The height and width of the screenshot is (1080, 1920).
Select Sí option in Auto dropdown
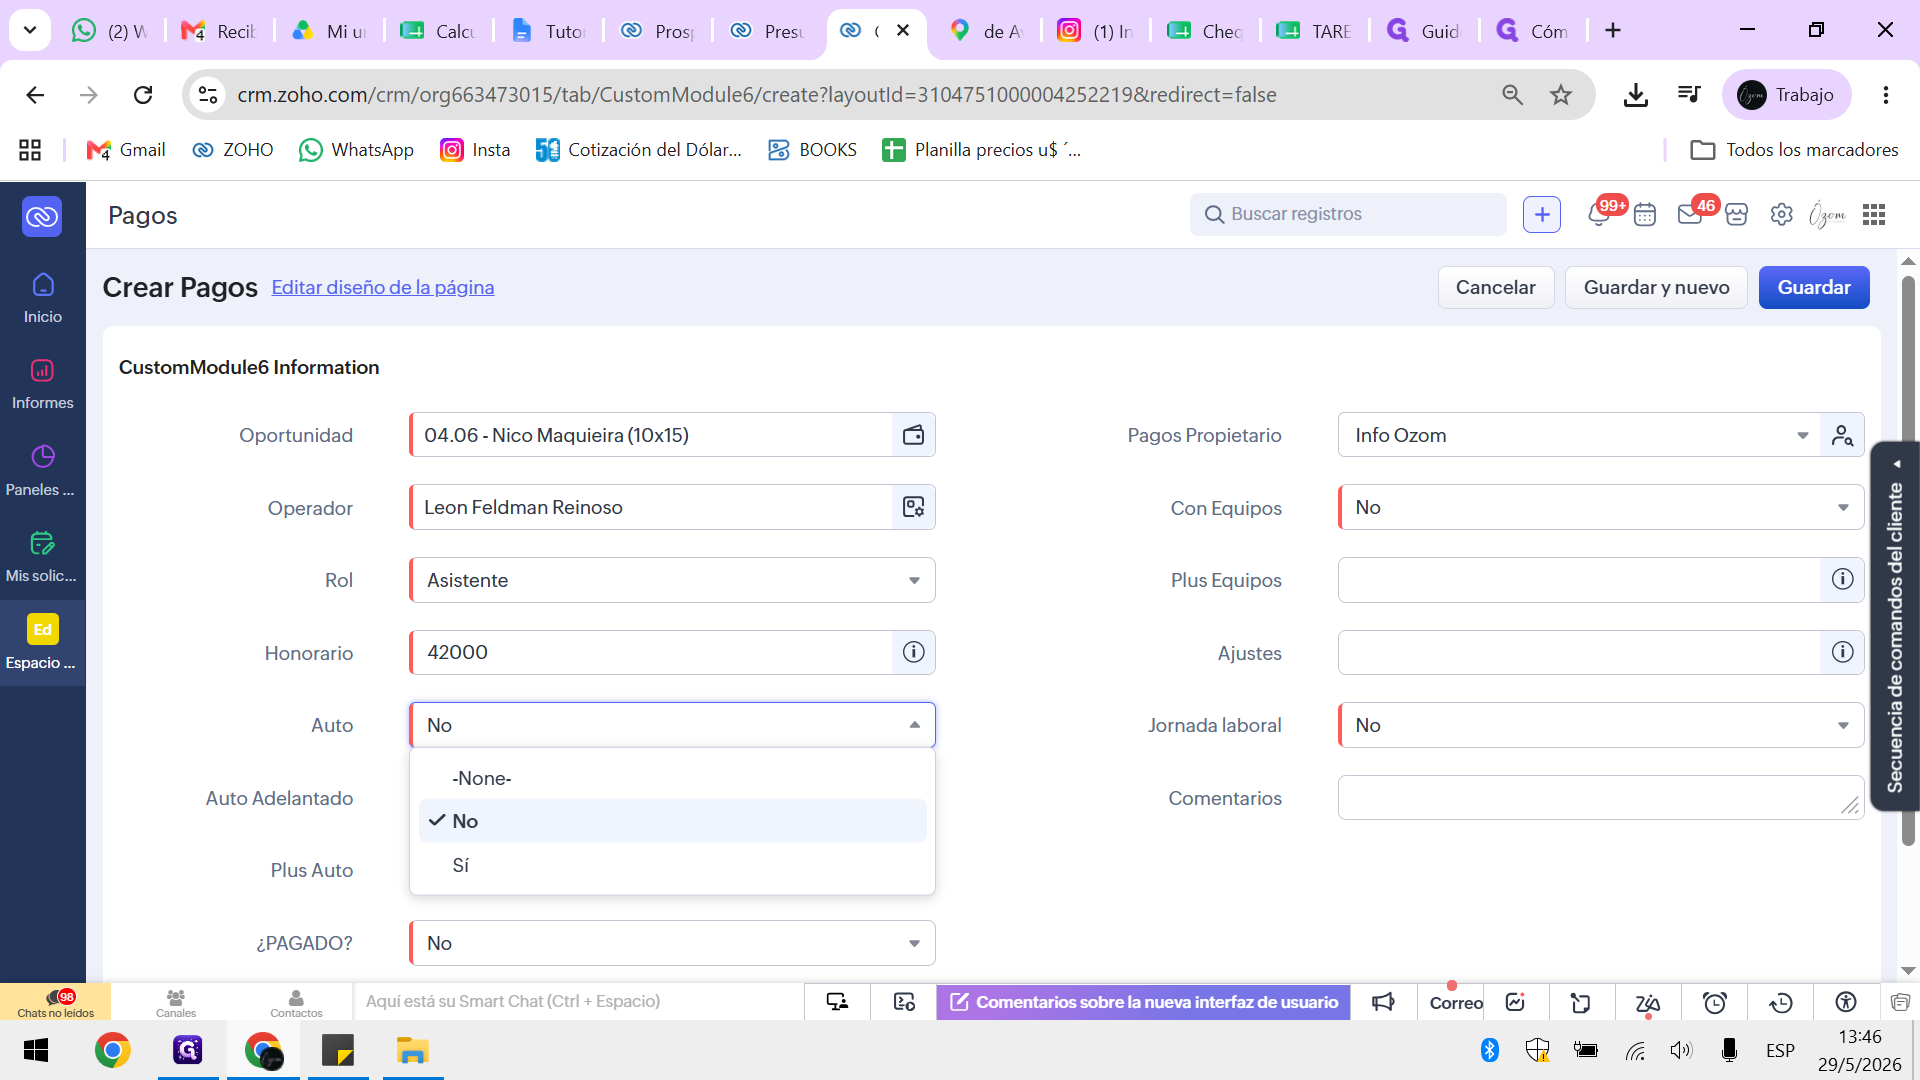672,865
